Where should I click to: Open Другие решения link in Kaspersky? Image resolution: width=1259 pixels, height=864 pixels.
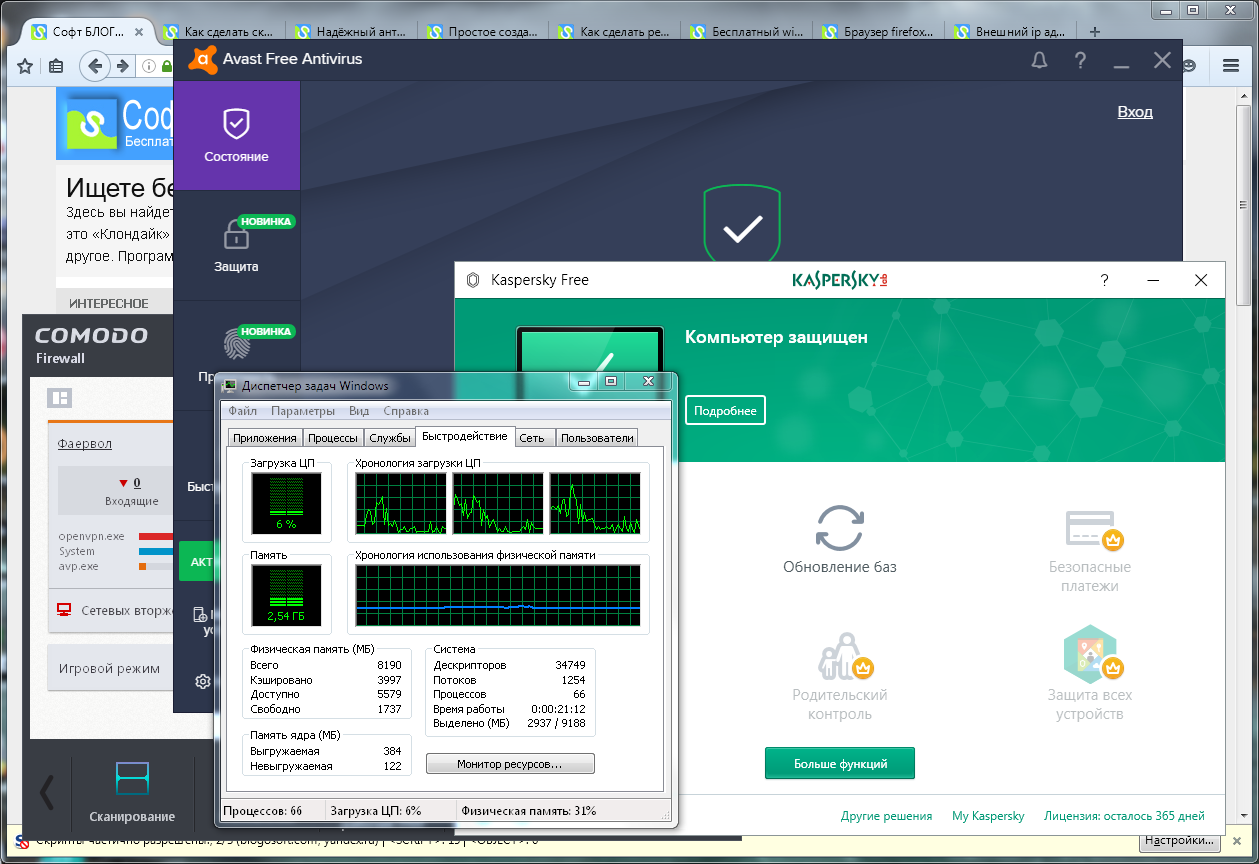(886, 816)
